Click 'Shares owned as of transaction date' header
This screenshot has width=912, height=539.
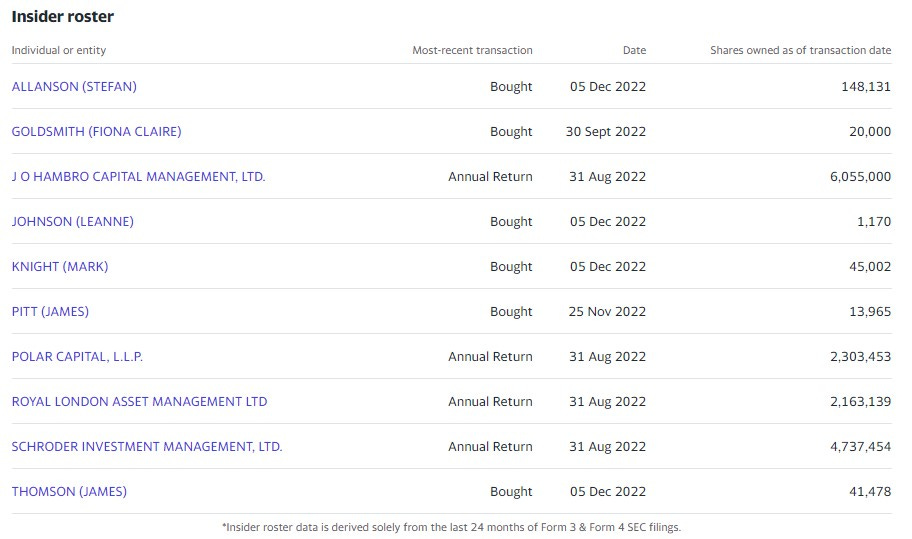(800, 50)
